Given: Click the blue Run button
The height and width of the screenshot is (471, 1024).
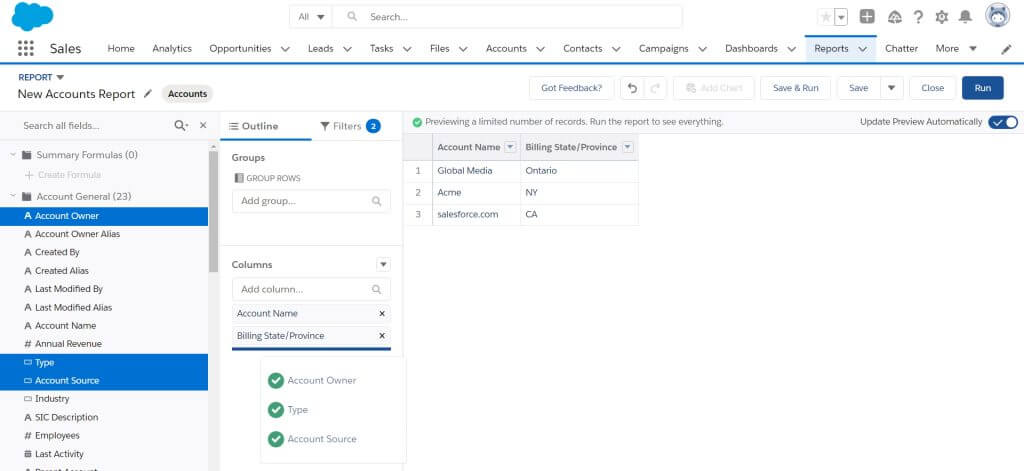Looking at the screenshot, I should (982, 88).
